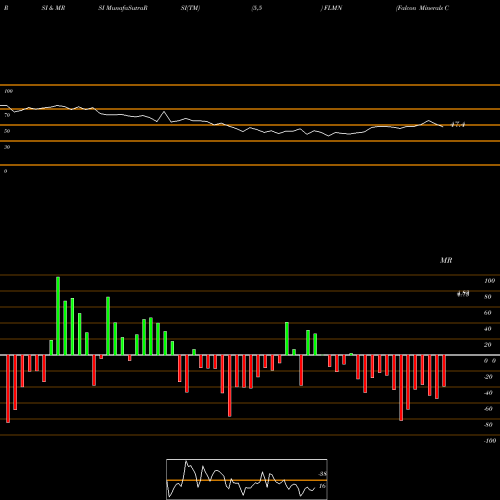Click the "SI(TM)" header label

(190, 8)
